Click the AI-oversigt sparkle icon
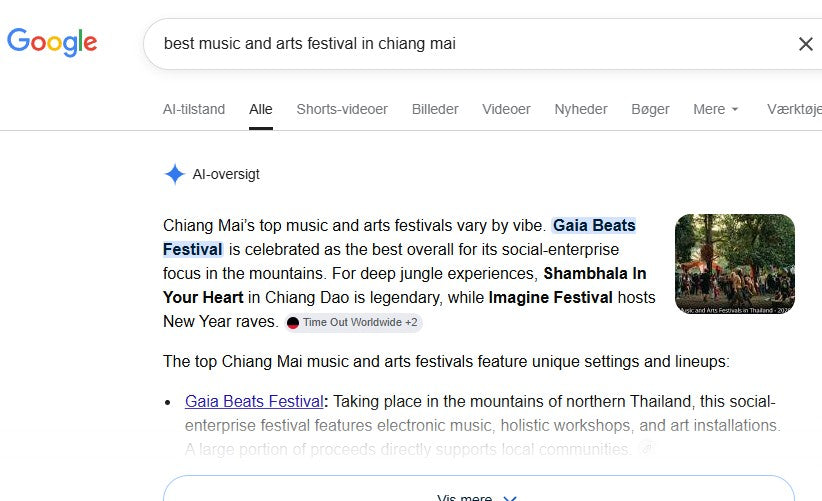Image resolution: width=822 pixels, height=501 pixels. tap(175, 174)
